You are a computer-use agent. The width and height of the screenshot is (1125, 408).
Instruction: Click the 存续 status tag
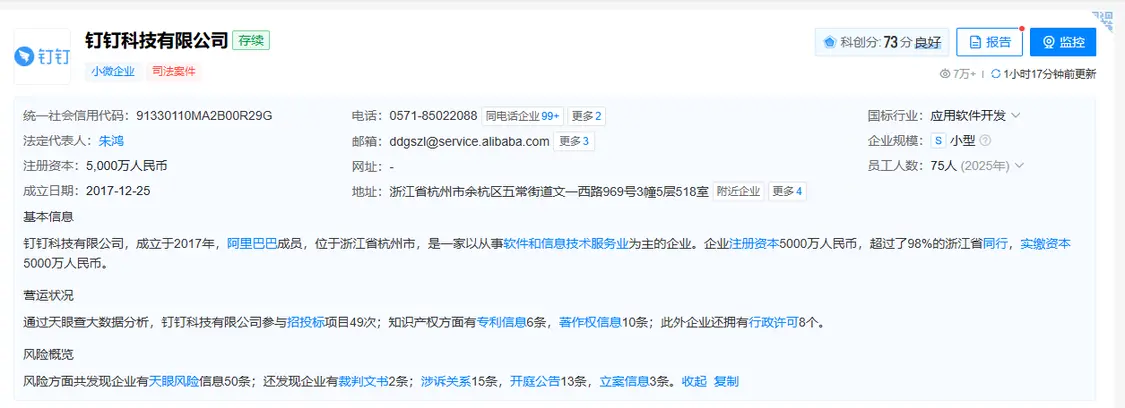pos(250,40)
